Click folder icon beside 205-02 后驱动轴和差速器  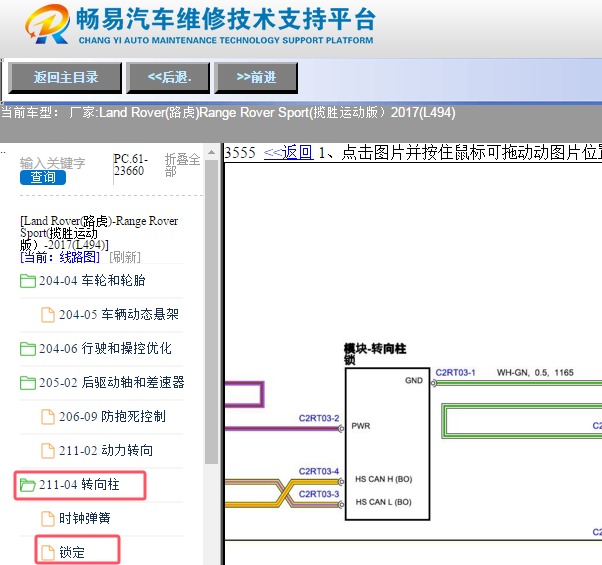coord(28,382)
